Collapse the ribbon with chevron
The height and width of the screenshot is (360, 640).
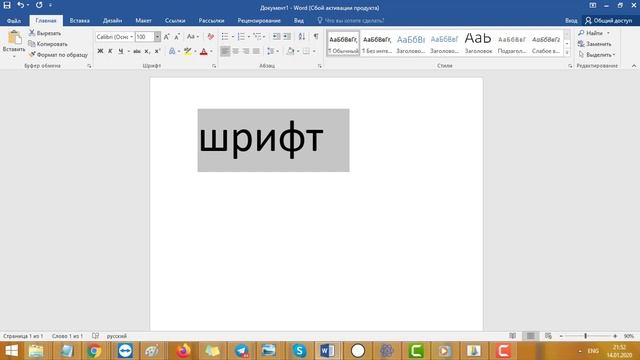(x=634, y=66)
